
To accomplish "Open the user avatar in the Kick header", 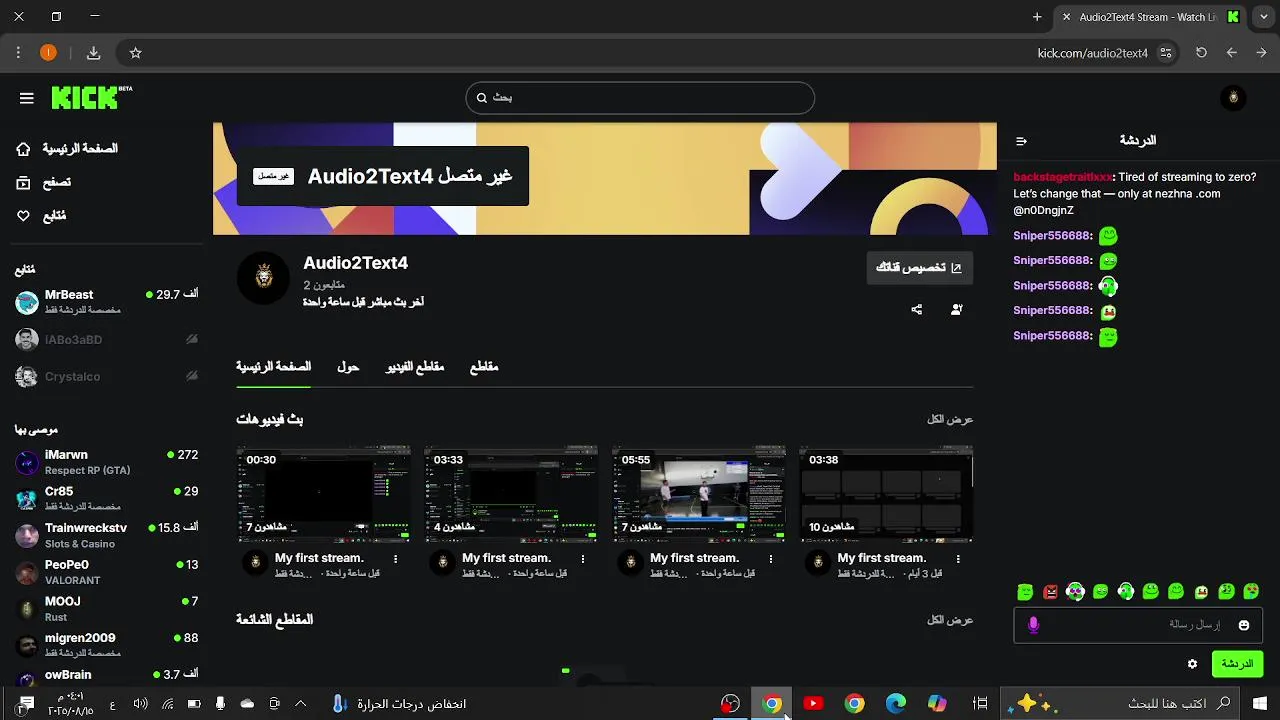I will point(1233,97).
